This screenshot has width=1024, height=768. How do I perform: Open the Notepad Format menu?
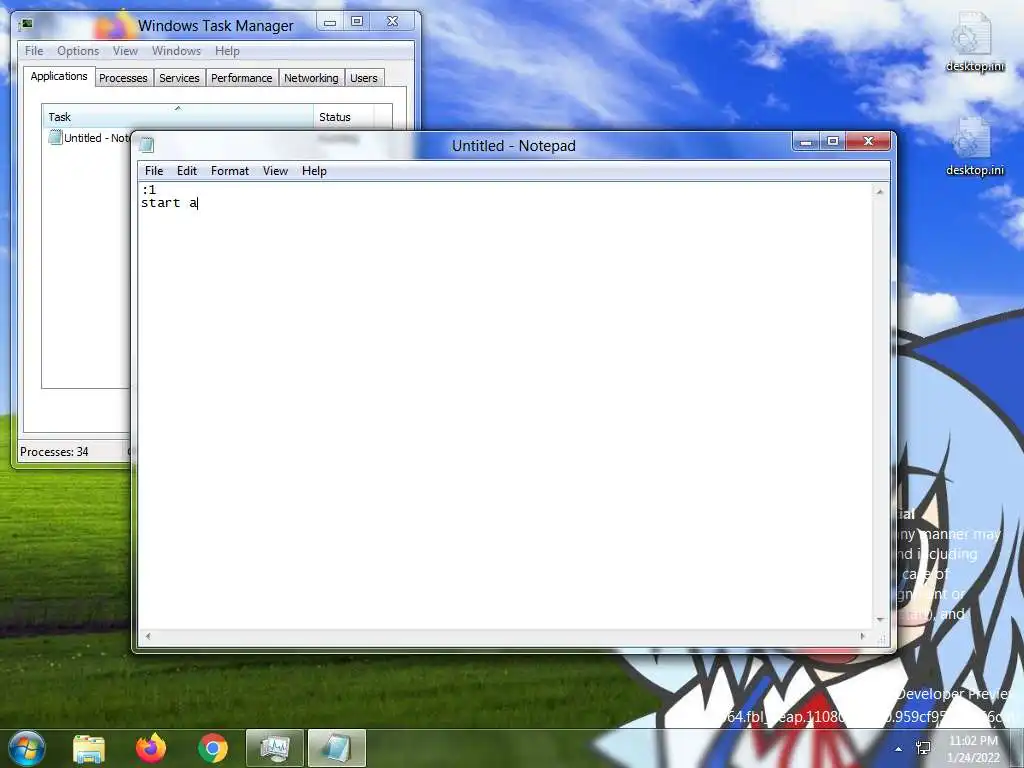(230, 170)
